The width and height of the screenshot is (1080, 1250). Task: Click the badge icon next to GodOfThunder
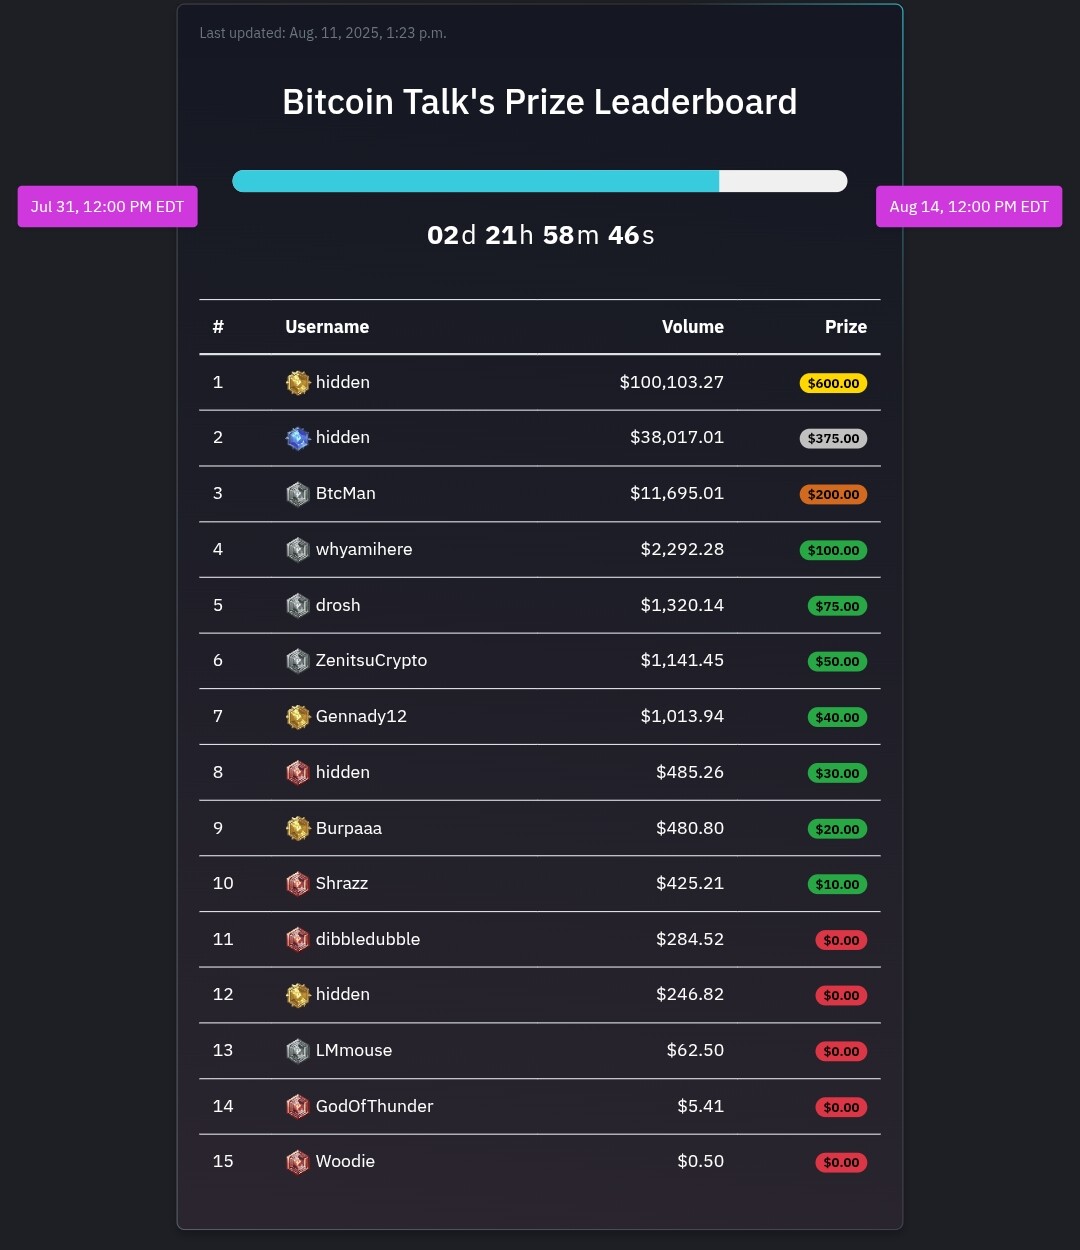click(x=298, y=1107)
